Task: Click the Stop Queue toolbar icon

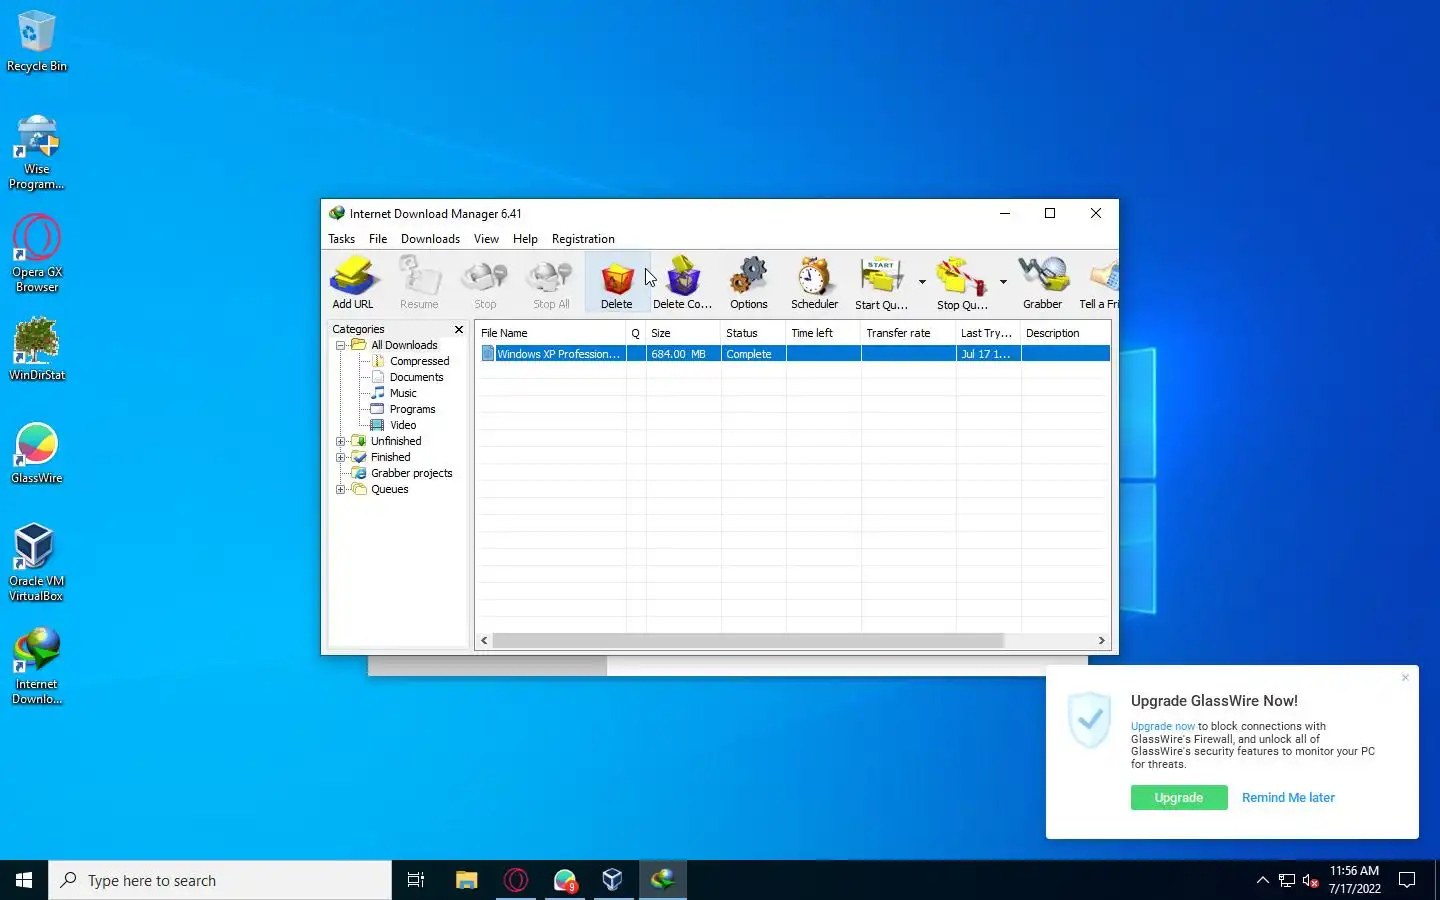Action: tap(962, 282)
